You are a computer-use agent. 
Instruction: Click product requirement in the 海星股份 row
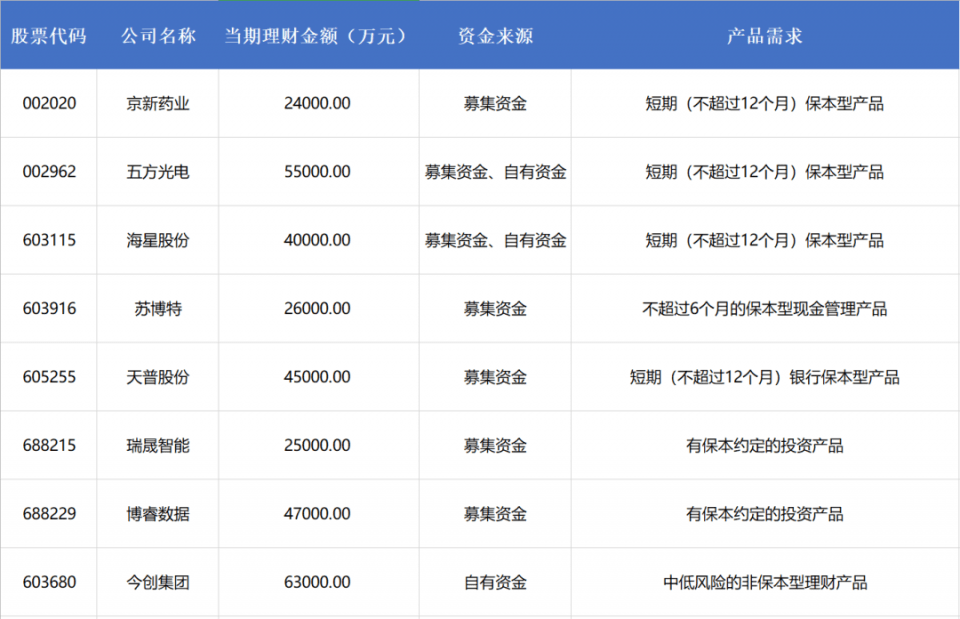click(x=765, y=241)
